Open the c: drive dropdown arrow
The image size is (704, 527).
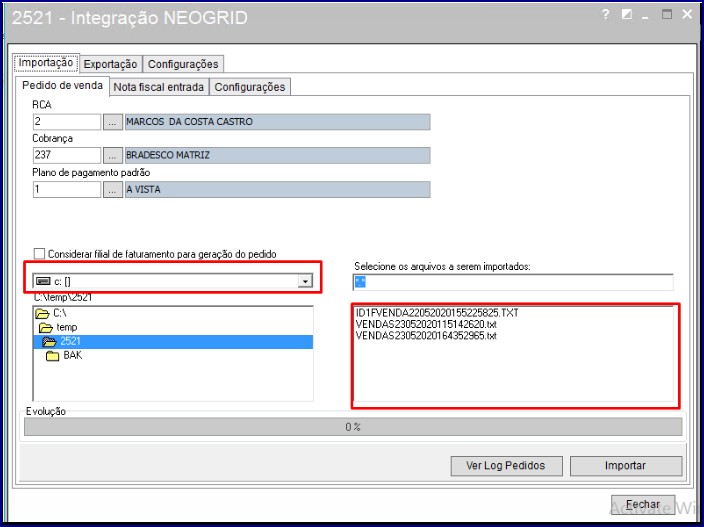pos(305,281)
